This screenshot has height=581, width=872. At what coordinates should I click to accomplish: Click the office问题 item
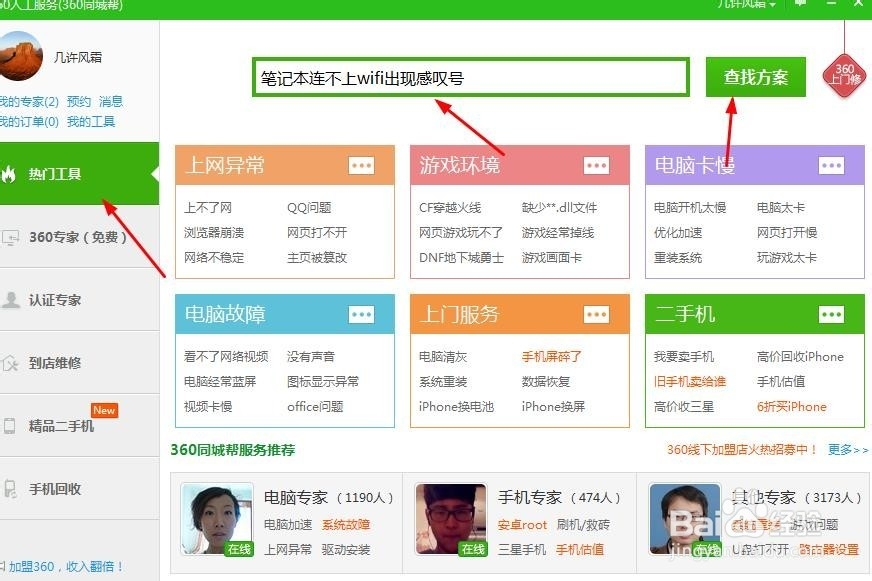pos(315,406)
